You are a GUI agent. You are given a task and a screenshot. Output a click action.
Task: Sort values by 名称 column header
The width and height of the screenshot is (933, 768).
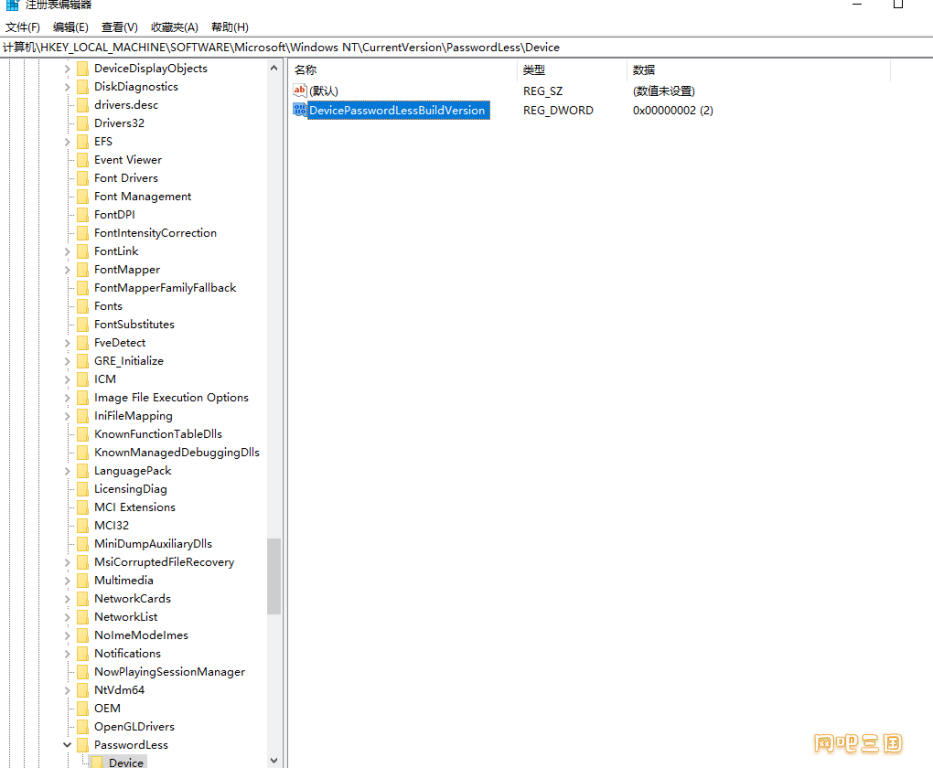(x=306, y=70)
